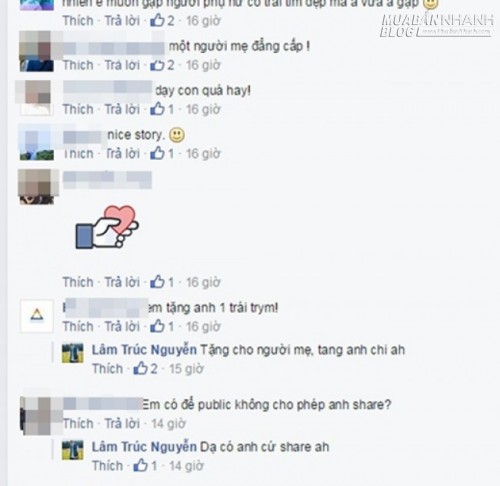Image resolution: width=500 pixels, height=486 pixels.
Task: Click Trả lời under 'Em có để public' comment
Action: click(x=122, y=424)
